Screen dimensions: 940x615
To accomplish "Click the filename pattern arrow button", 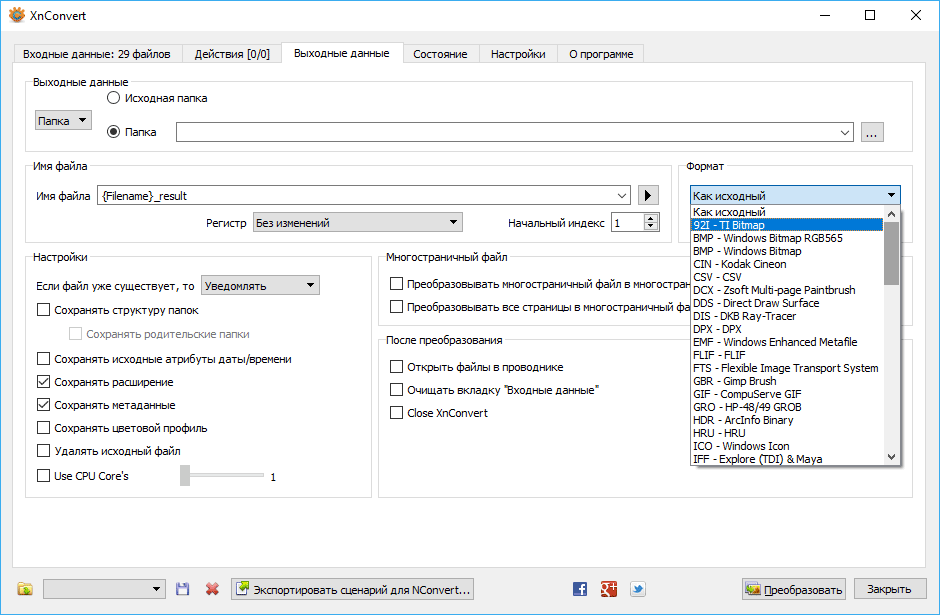I will (648, 195).
